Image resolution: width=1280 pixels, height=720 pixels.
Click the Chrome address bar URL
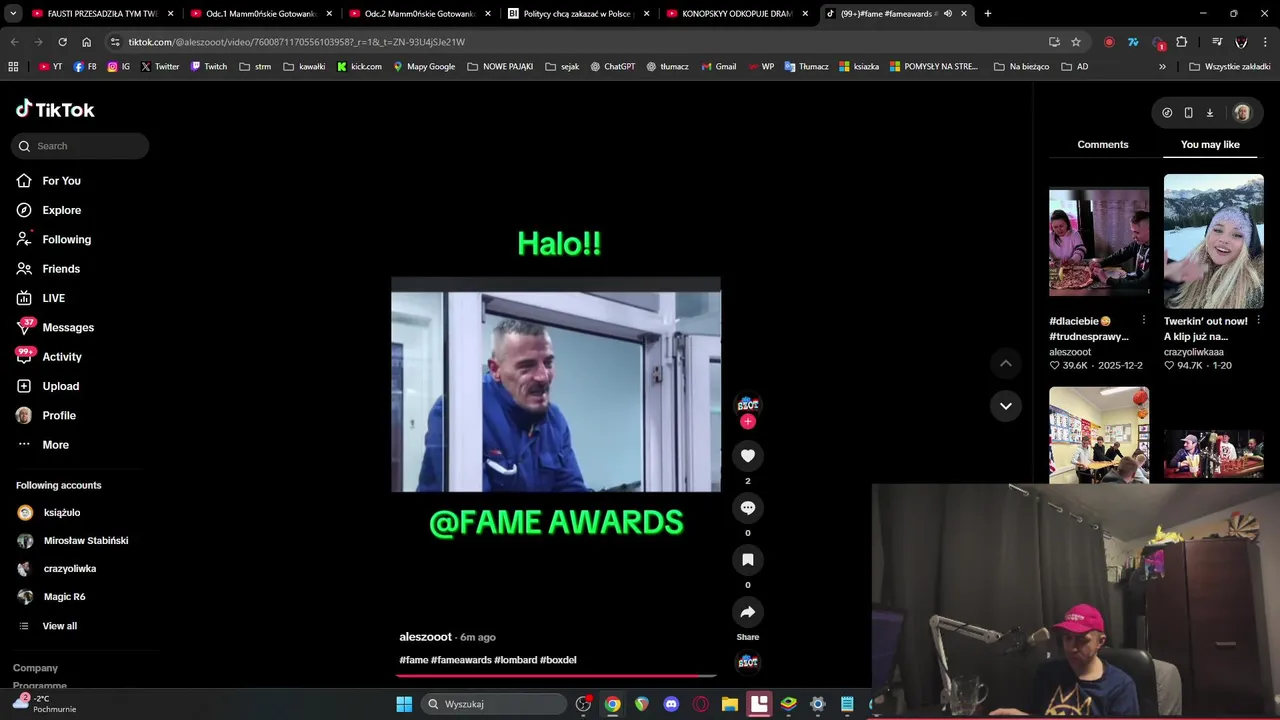click(296, 42)
